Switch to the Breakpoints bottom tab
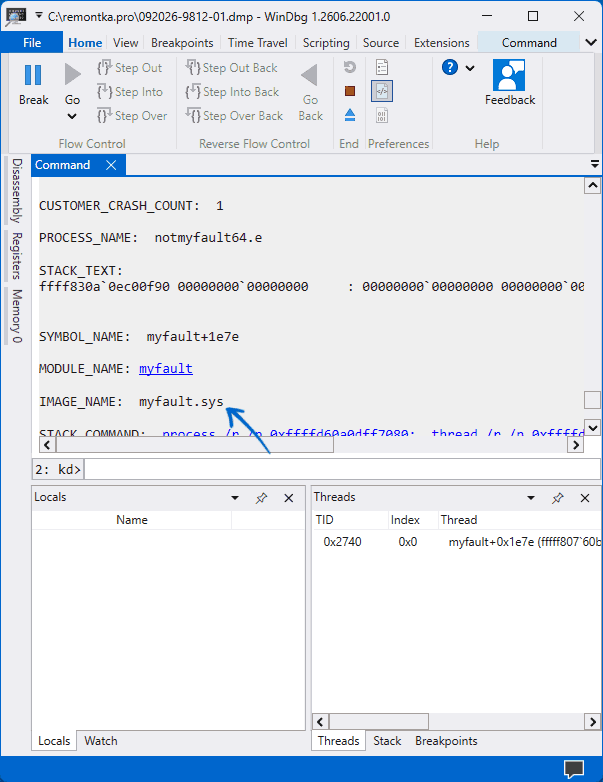Screen dimensions: 603x782 446,741
